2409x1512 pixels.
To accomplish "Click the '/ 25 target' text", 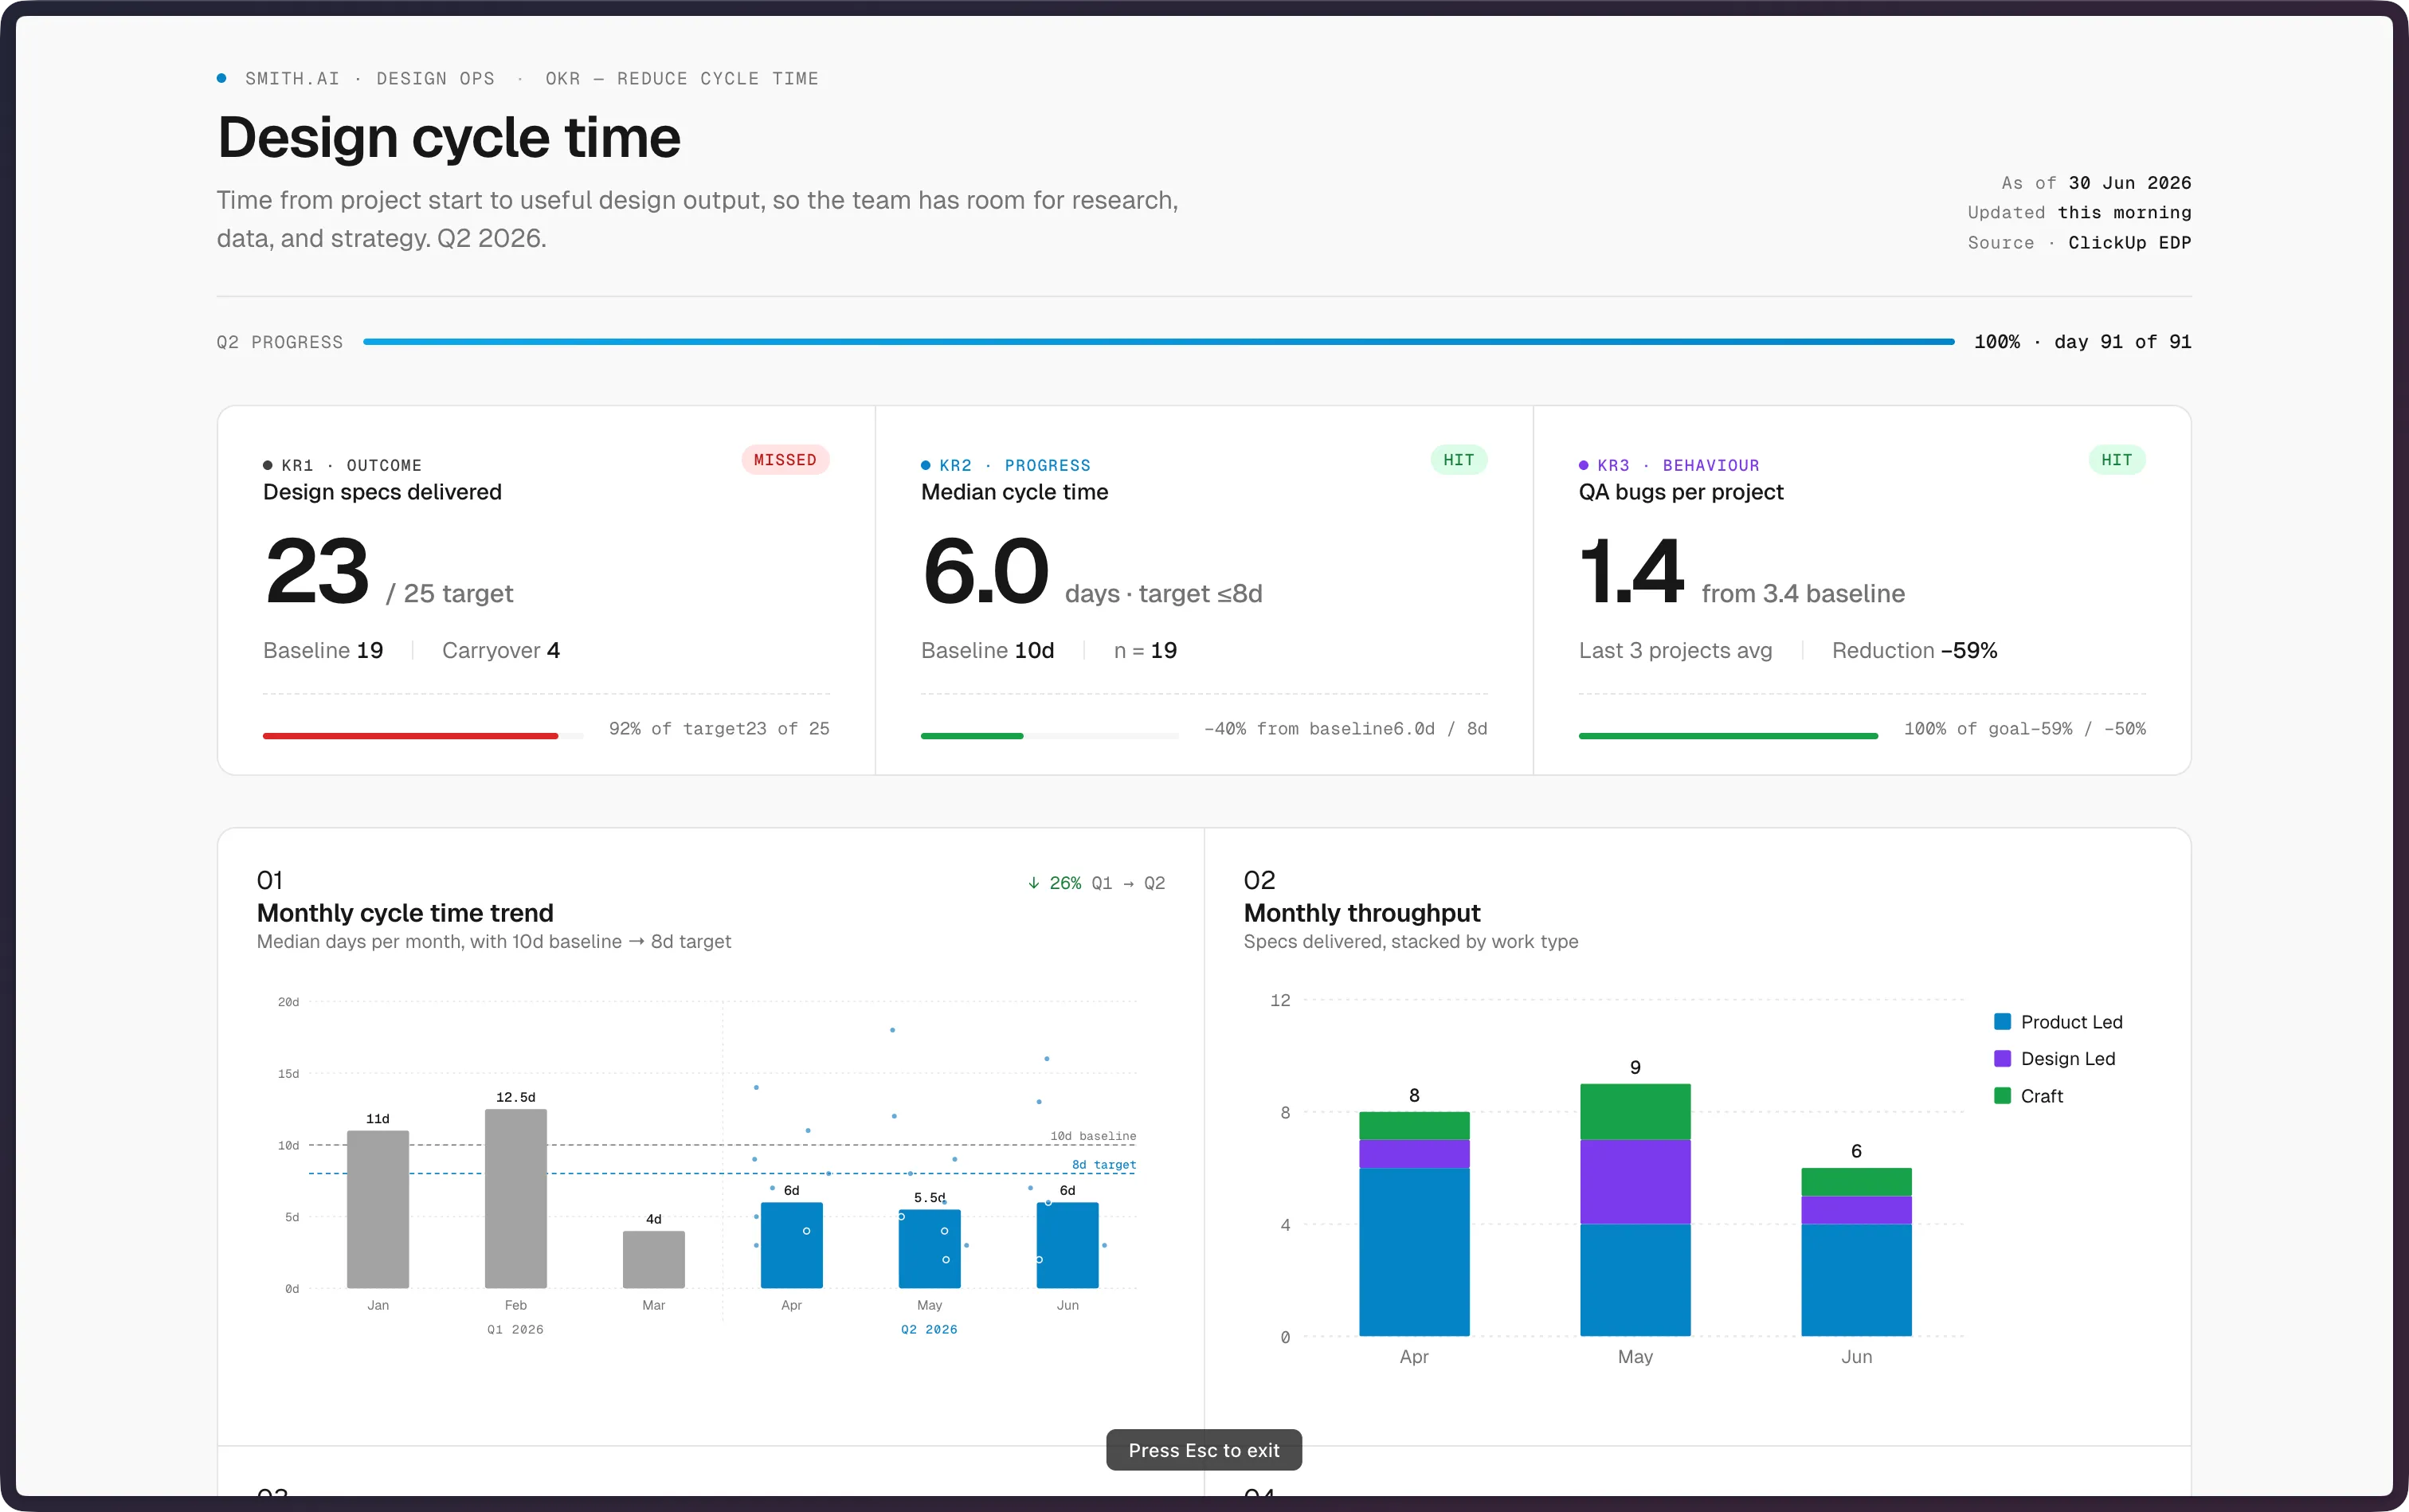I will (450, 594).
